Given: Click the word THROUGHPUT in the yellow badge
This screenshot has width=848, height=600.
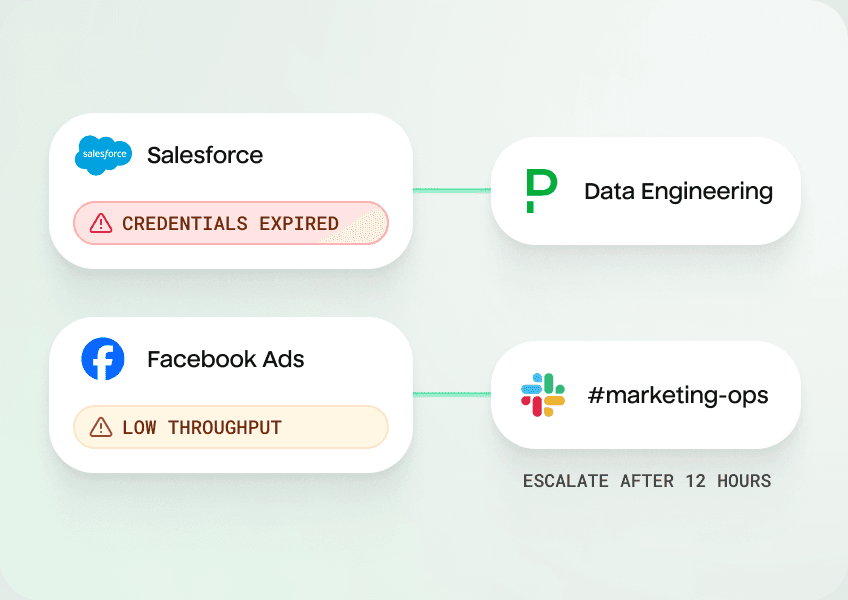Looking at the screenshot, I should [224, 428].
